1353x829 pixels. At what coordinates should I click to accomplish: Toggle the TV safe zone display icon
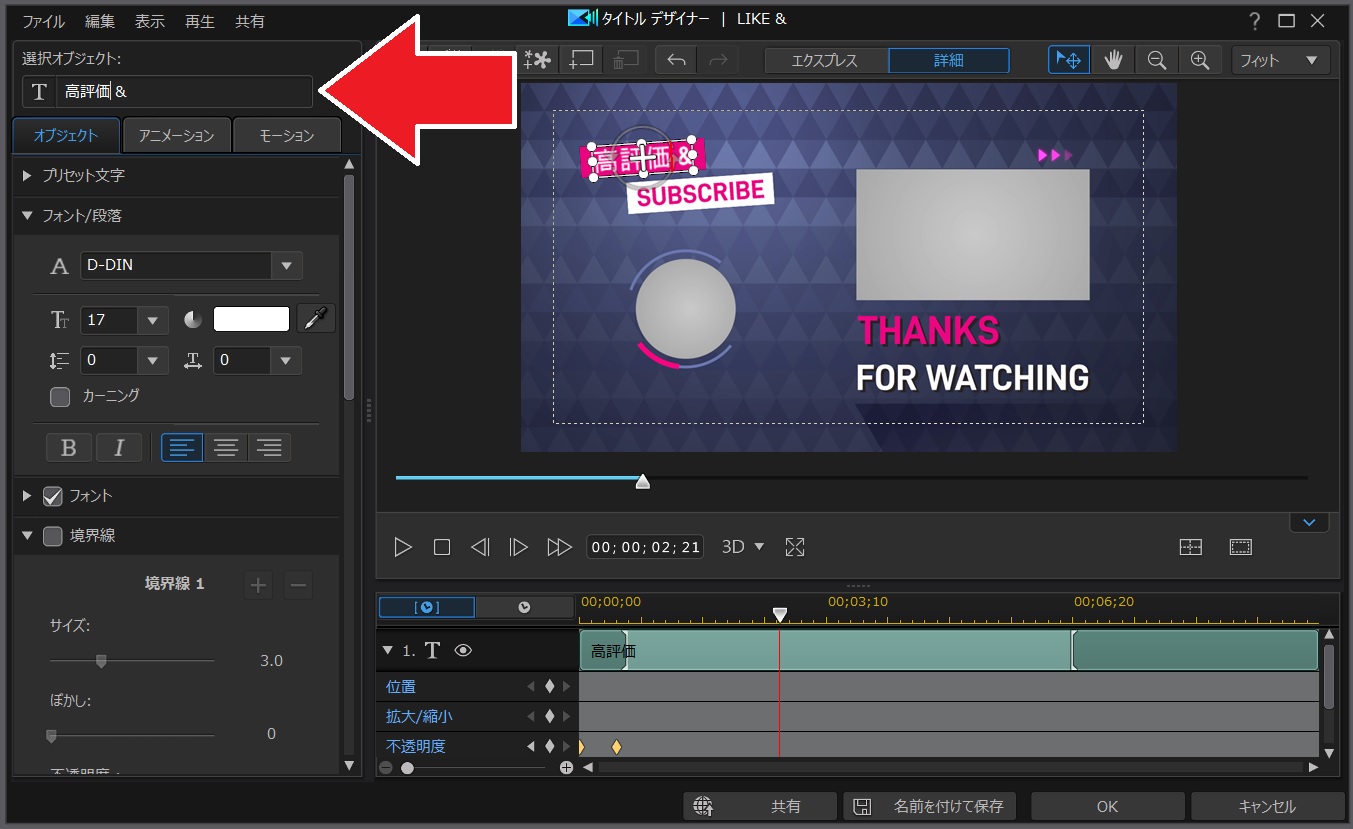[x=1241, y=547]
